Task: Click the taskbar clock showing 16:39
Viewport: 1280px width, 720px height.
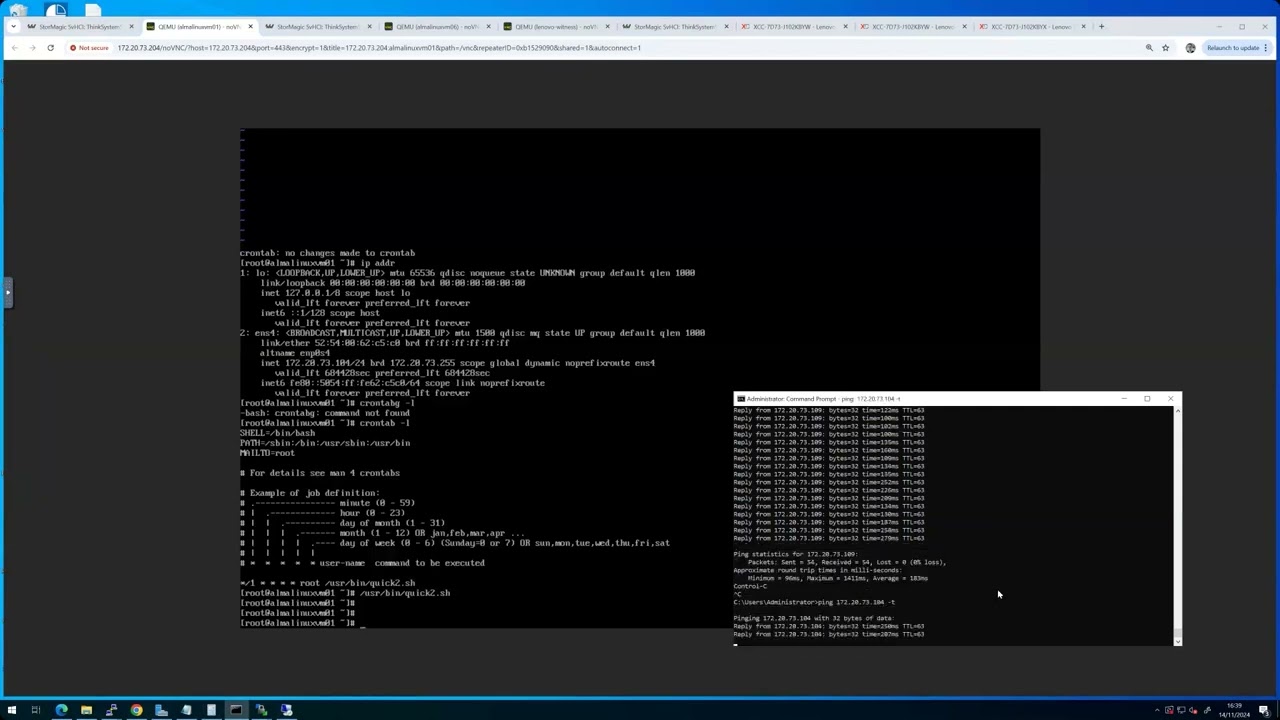Action: (x=1234, y=710)
